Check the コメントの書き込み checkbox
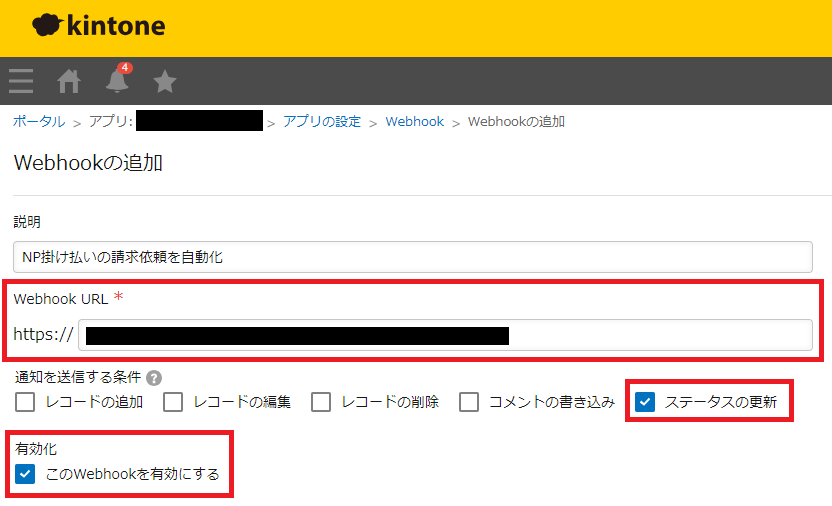The image size is (832, 506). click(469, 402)
